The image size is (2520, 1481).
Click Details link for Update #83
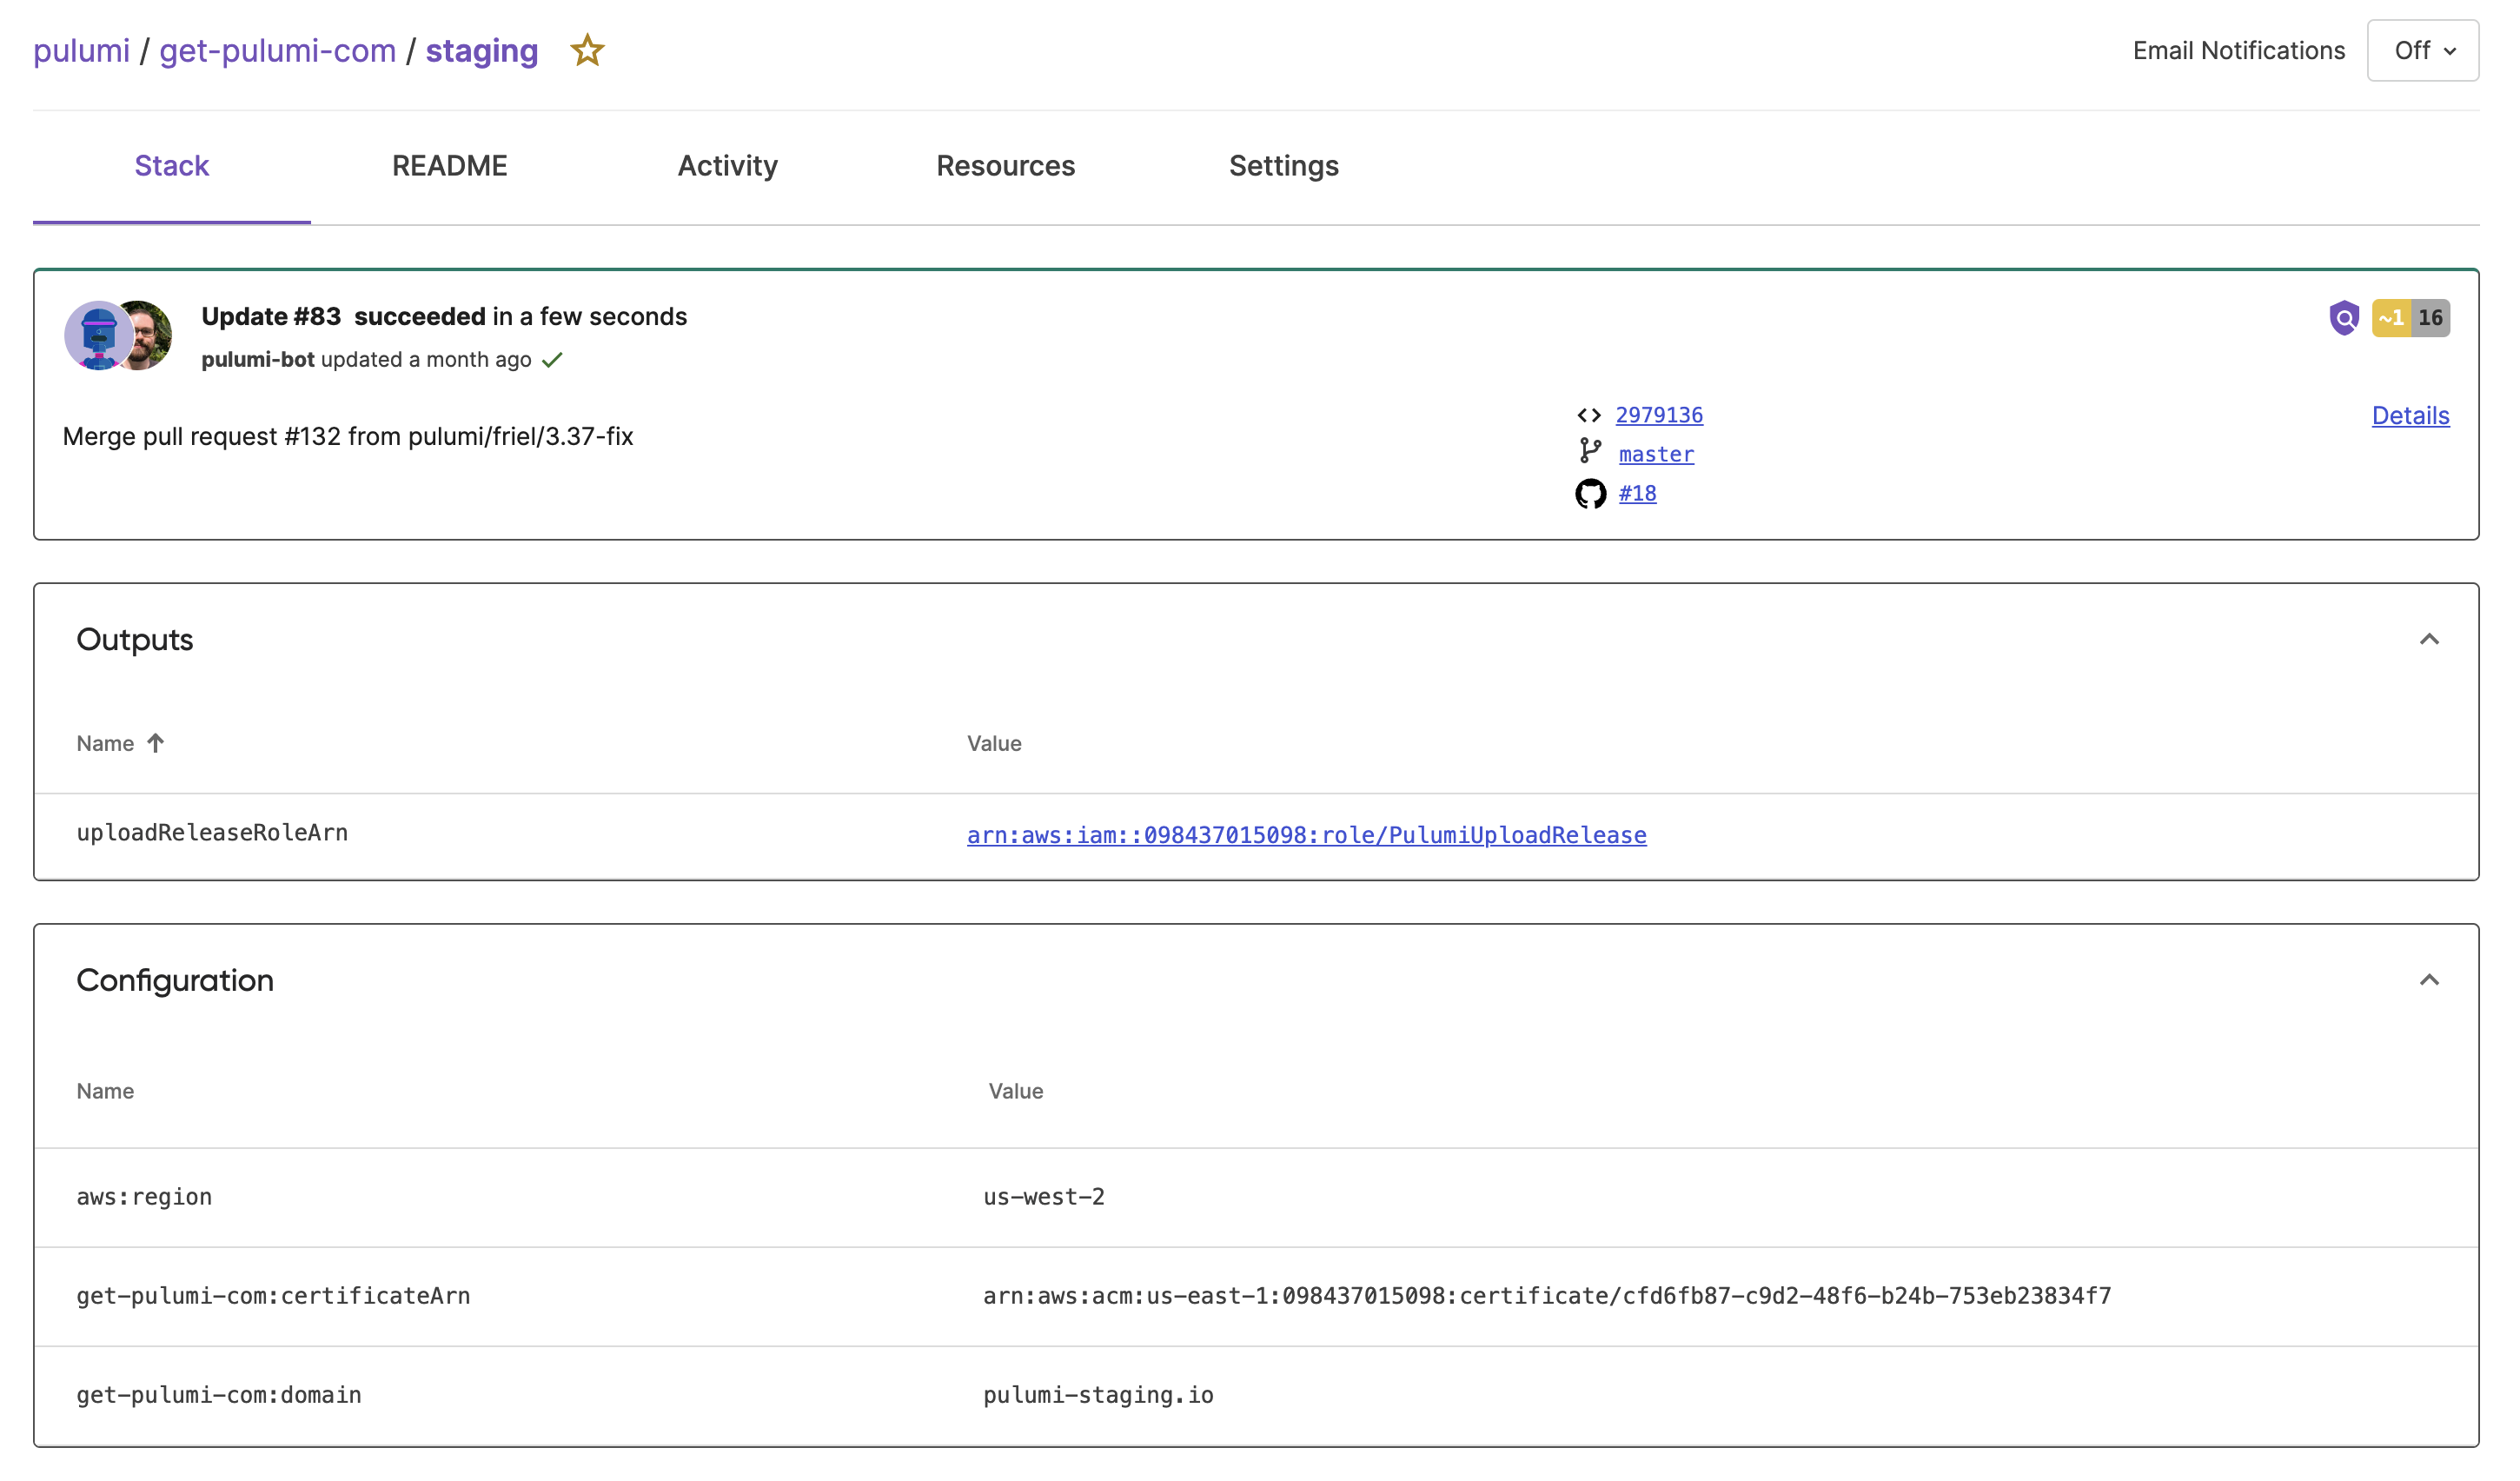[2411, 413]
